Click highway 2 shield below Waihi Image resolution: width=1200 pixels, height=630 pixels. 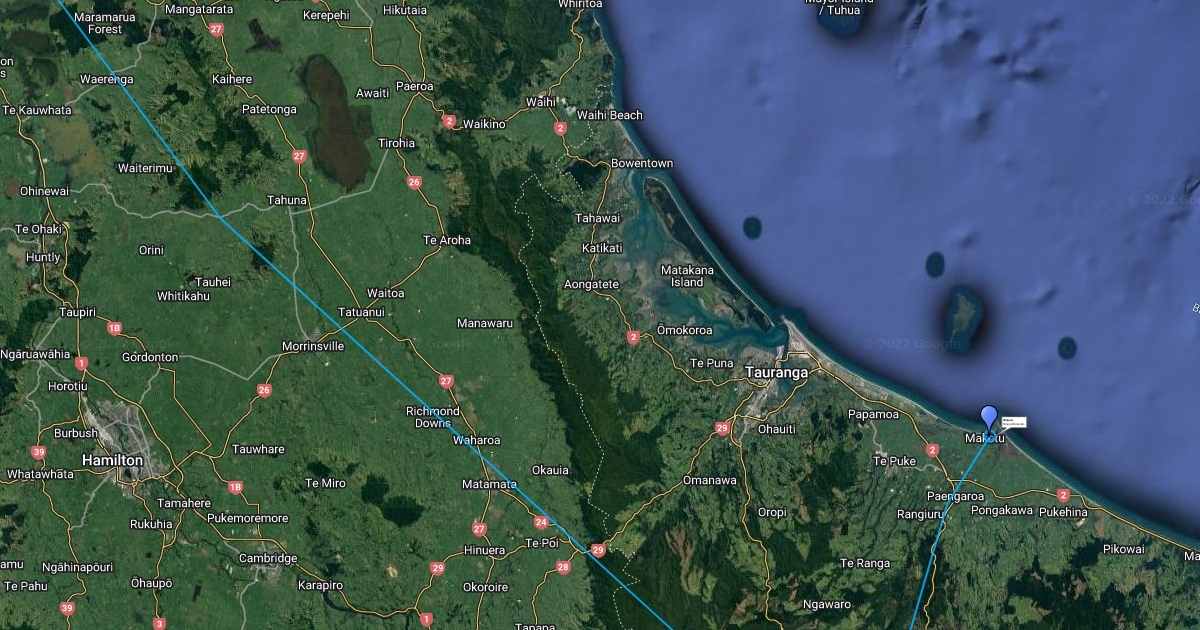pyautogui.click(x=560, y=128)
